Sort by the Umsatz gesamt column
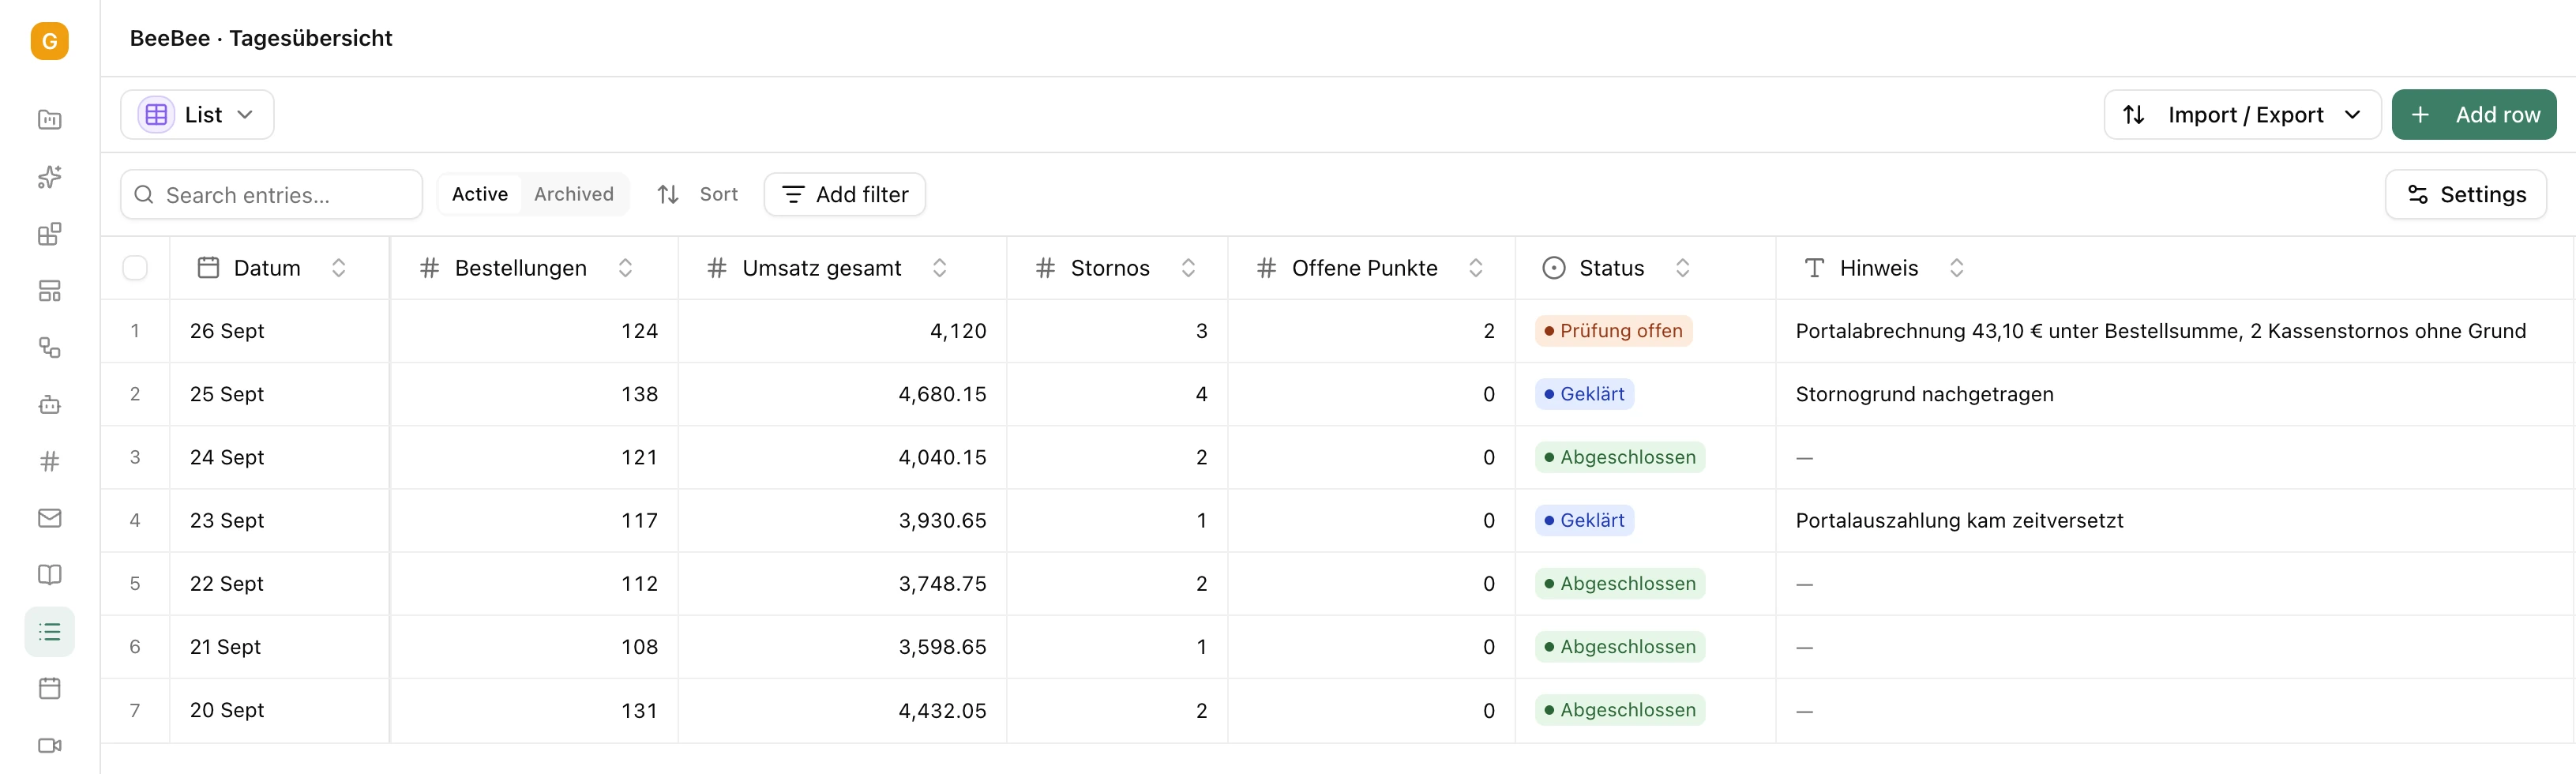Viewport: 2576px width, 774px height. pos(939,268)
